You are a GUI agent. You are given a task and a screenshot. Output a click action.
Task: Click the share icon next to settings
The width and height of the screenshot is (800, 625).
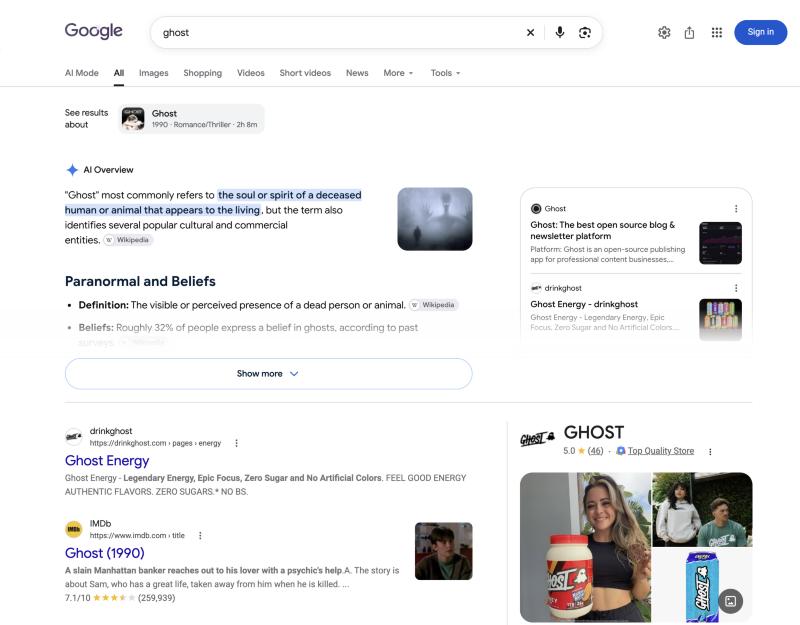689,33
